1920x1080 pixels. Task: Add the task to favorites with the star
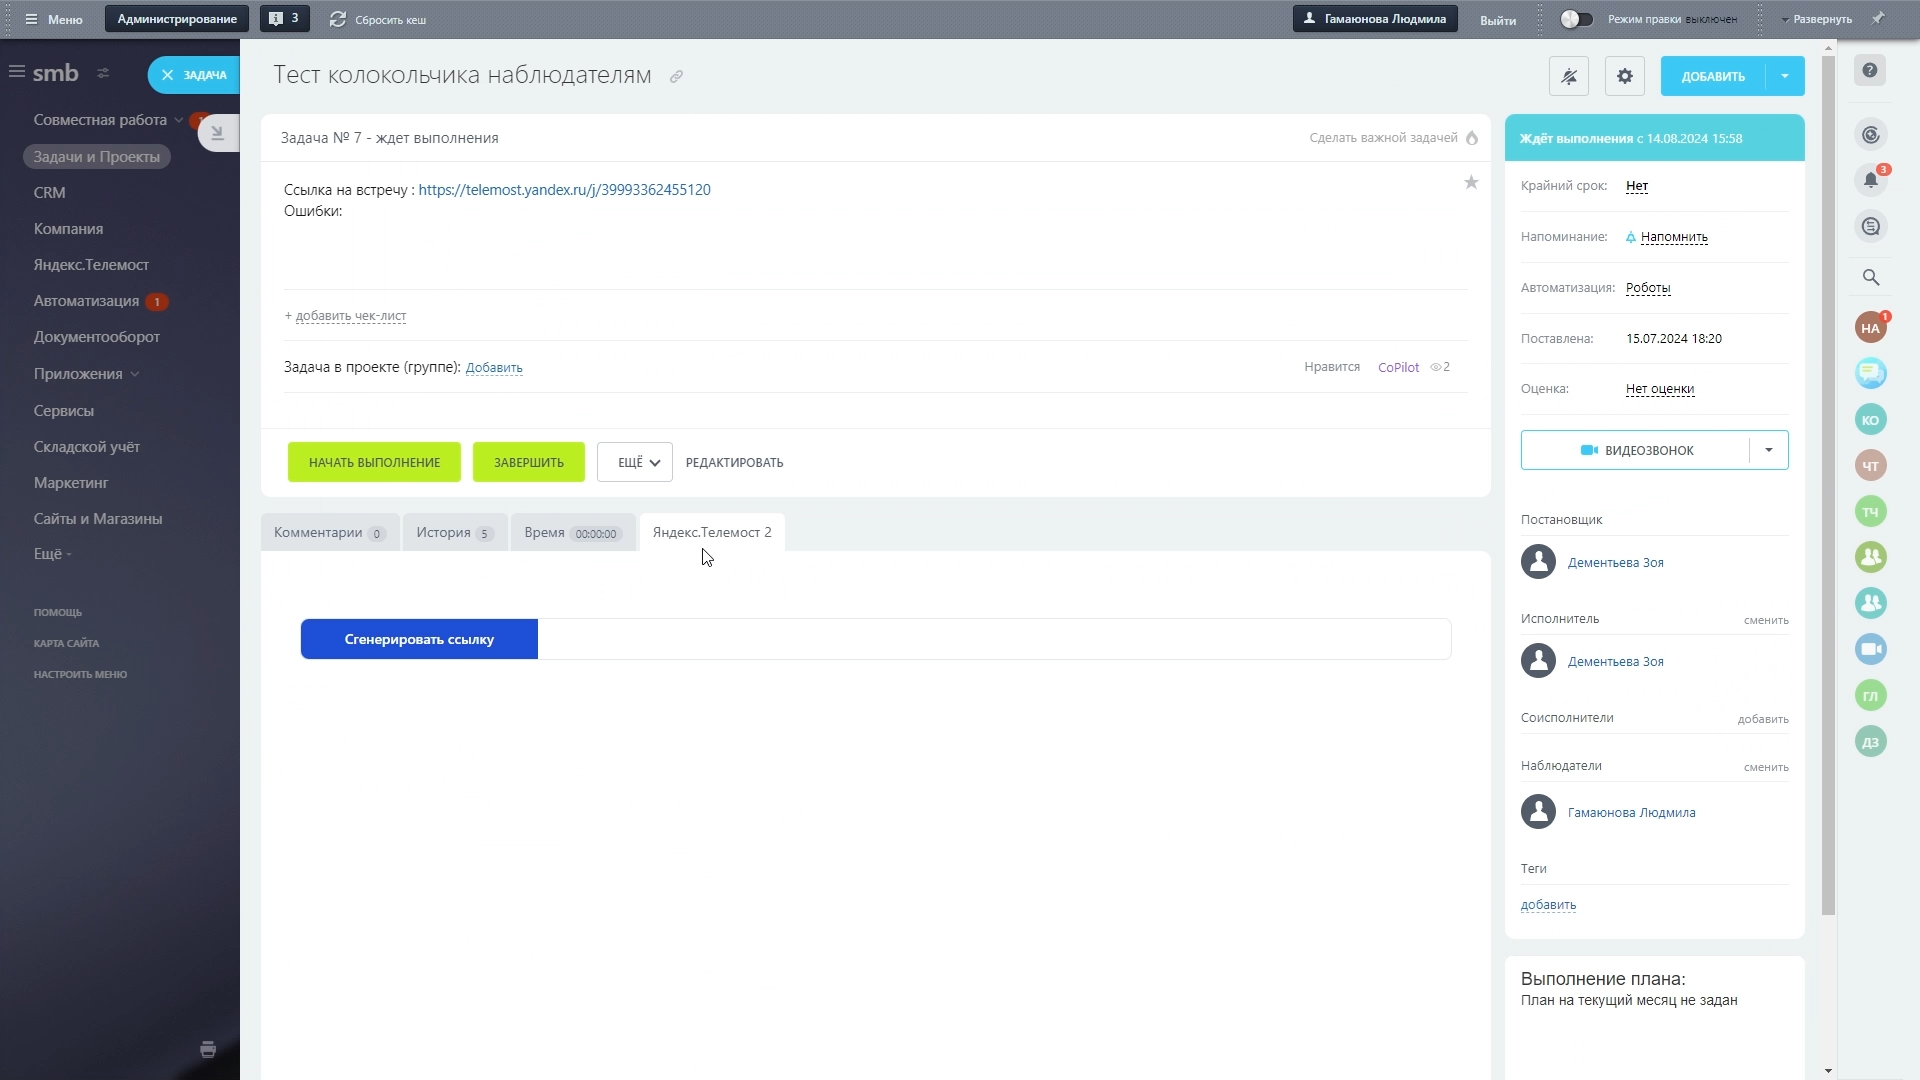(x=1470, y=182)
